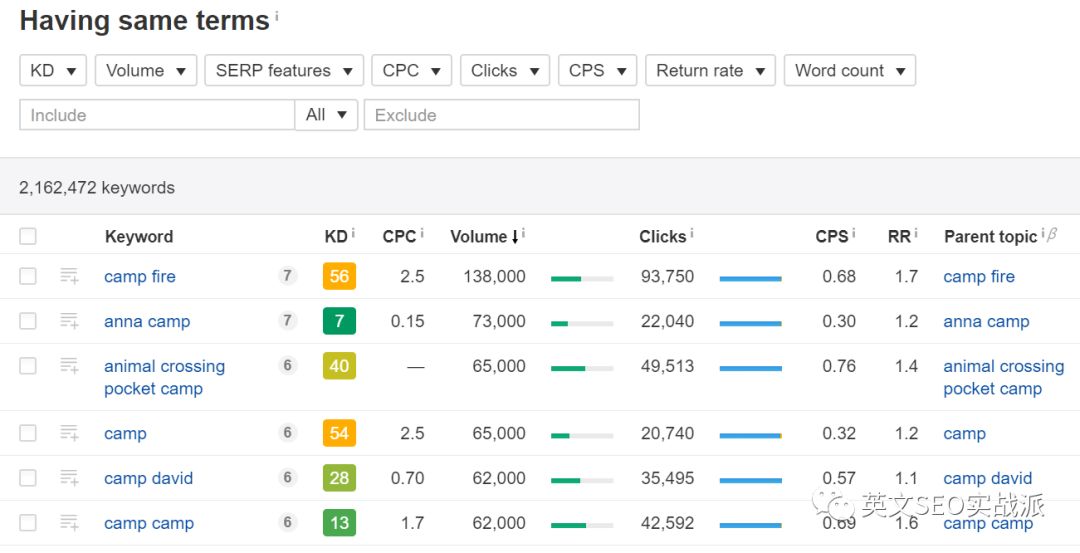
Task: Check the 'camp fire' row checkbox
Action: [28, 276]
